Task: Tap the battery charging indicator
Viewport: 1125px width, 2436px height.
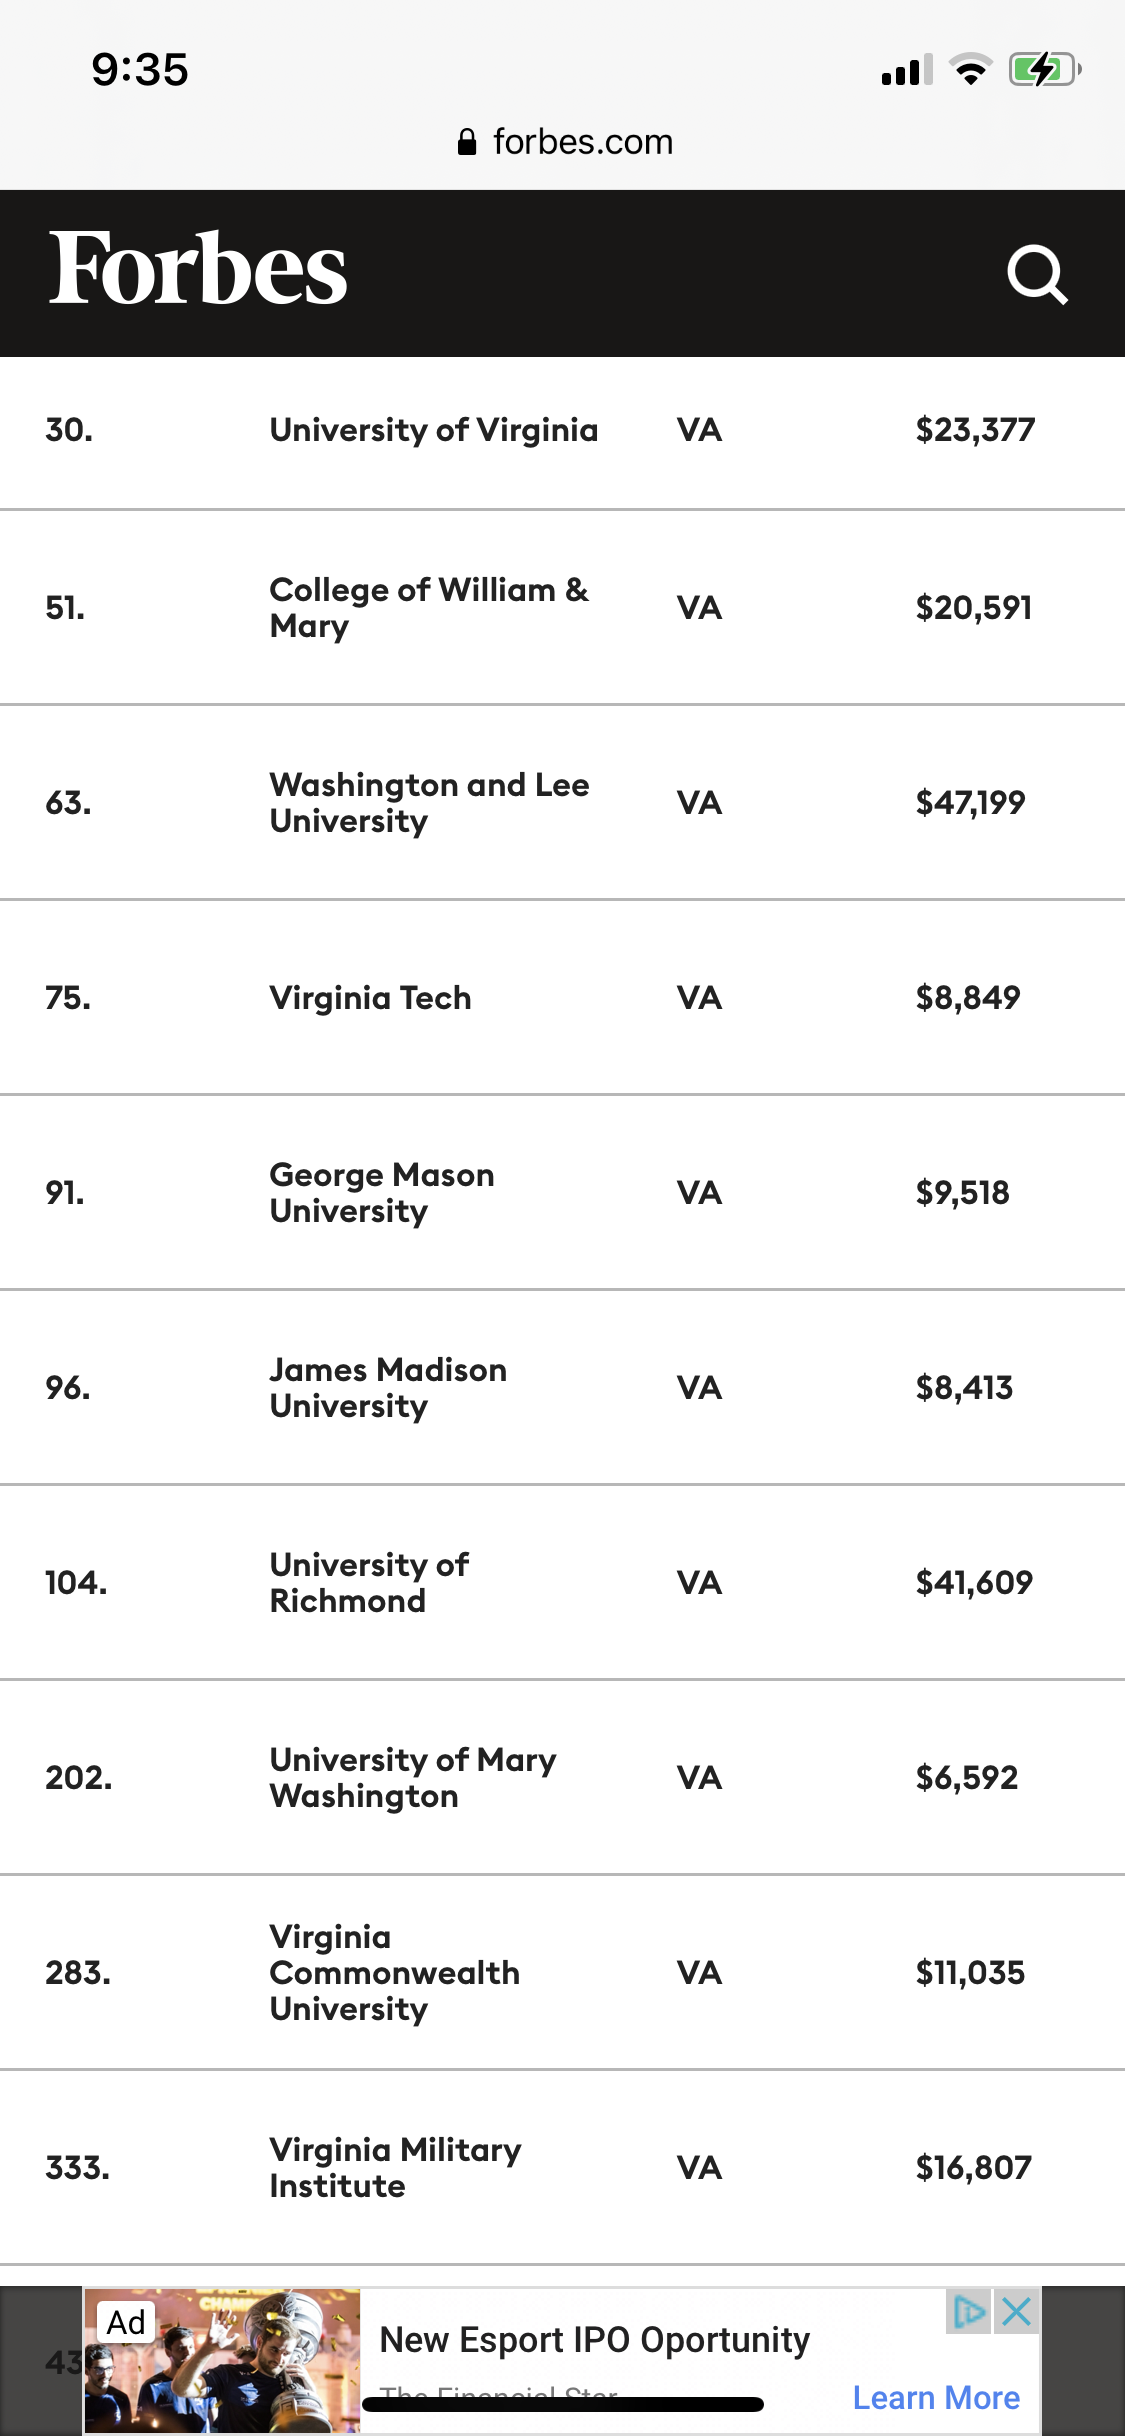Action: (x=1044, y=70)
